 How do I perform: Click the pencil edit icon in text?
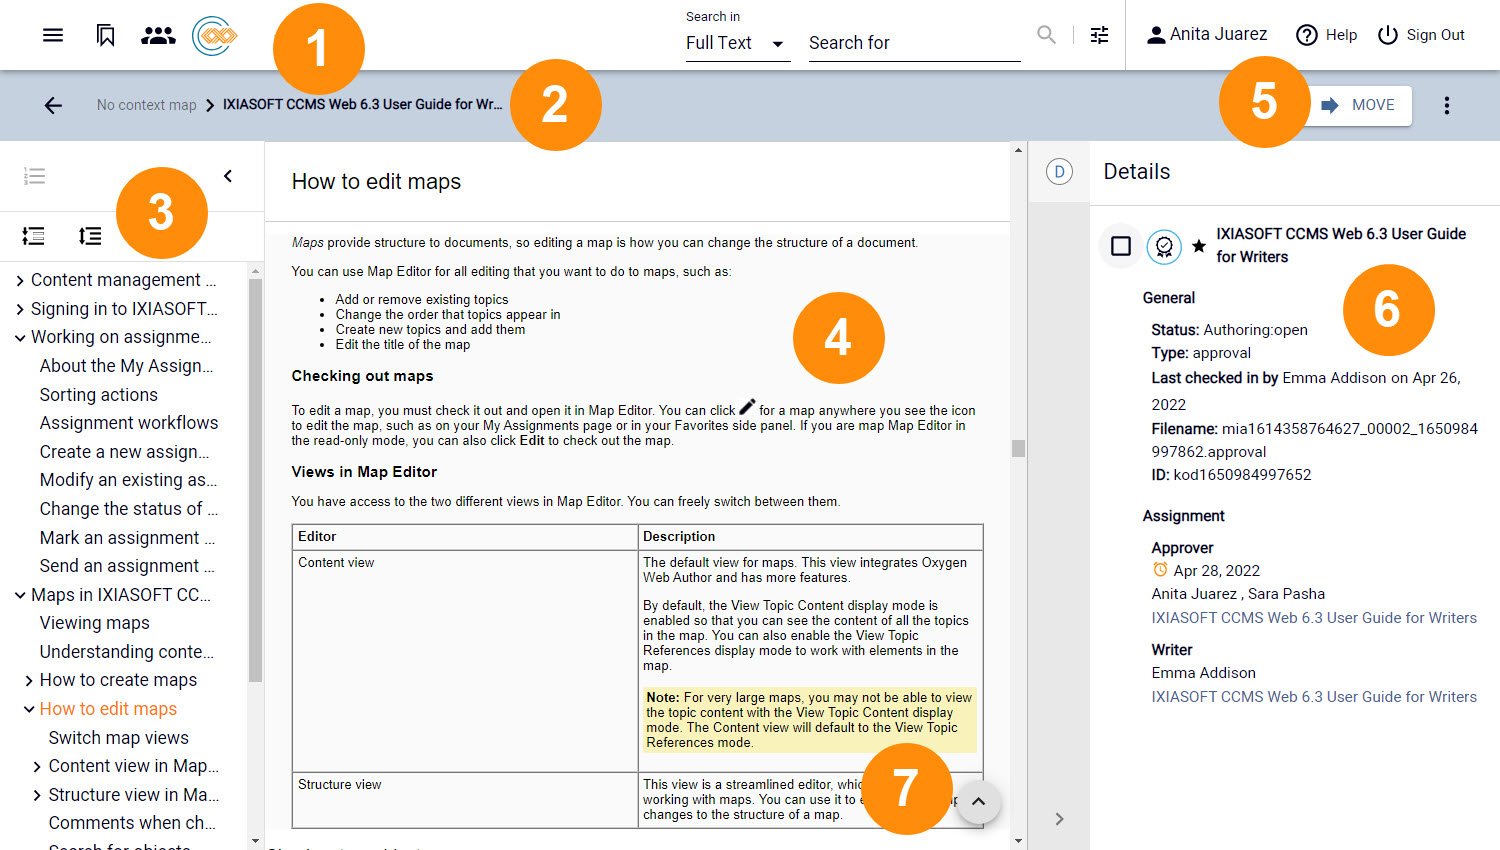tap(747, 406)
